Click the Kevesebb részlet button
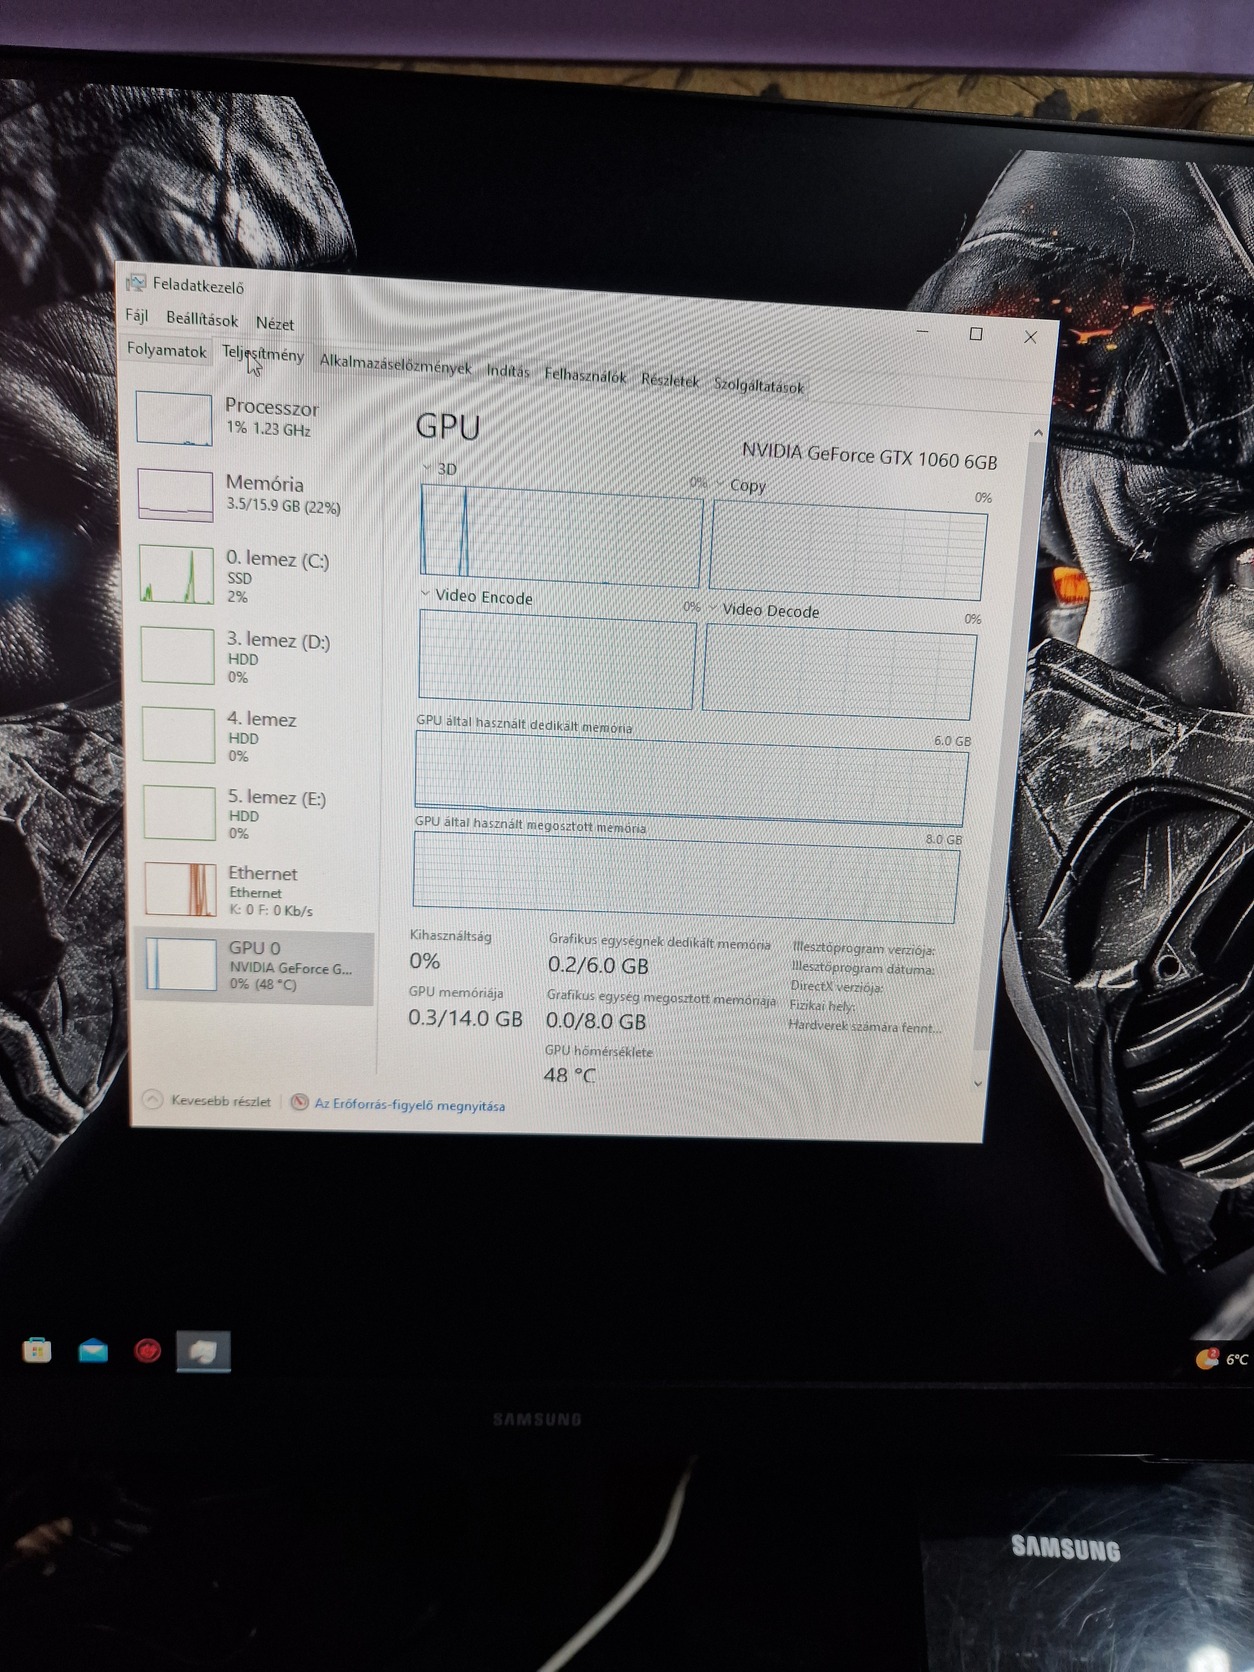Viewport: 1254px width, 1672px height. pos(208,1100)
